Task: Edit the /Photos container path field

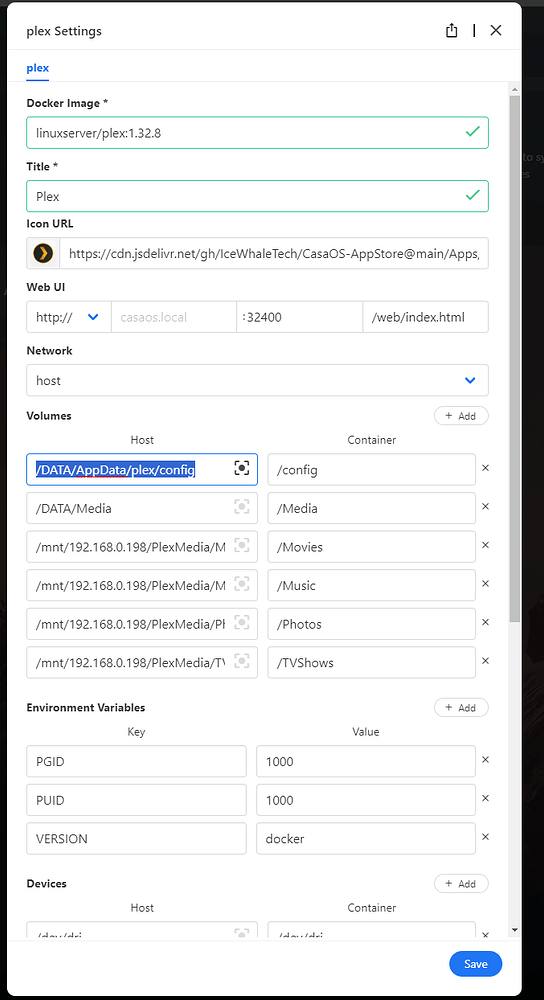Action: click(372, 624)
